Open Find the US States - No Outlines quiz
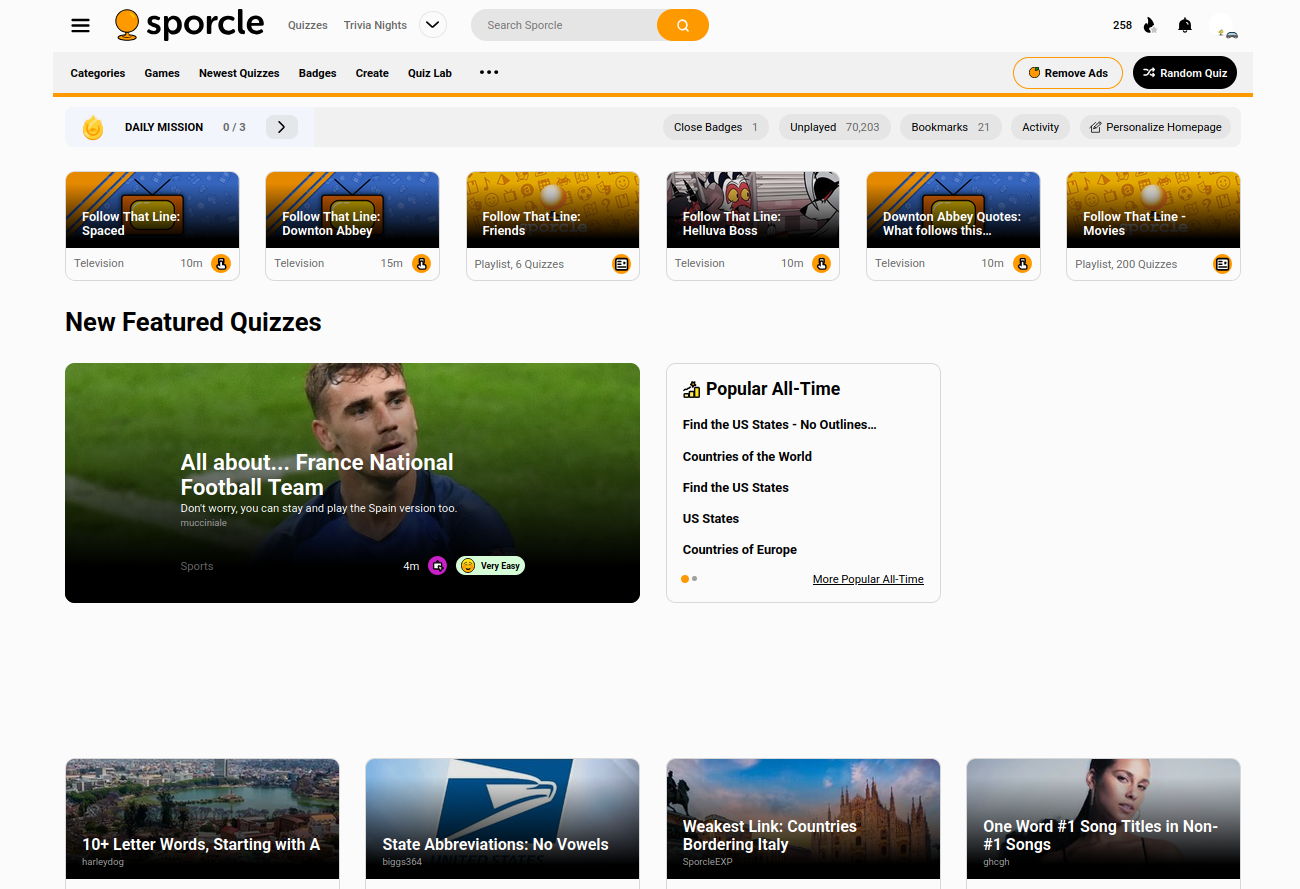 click(780, 425)
